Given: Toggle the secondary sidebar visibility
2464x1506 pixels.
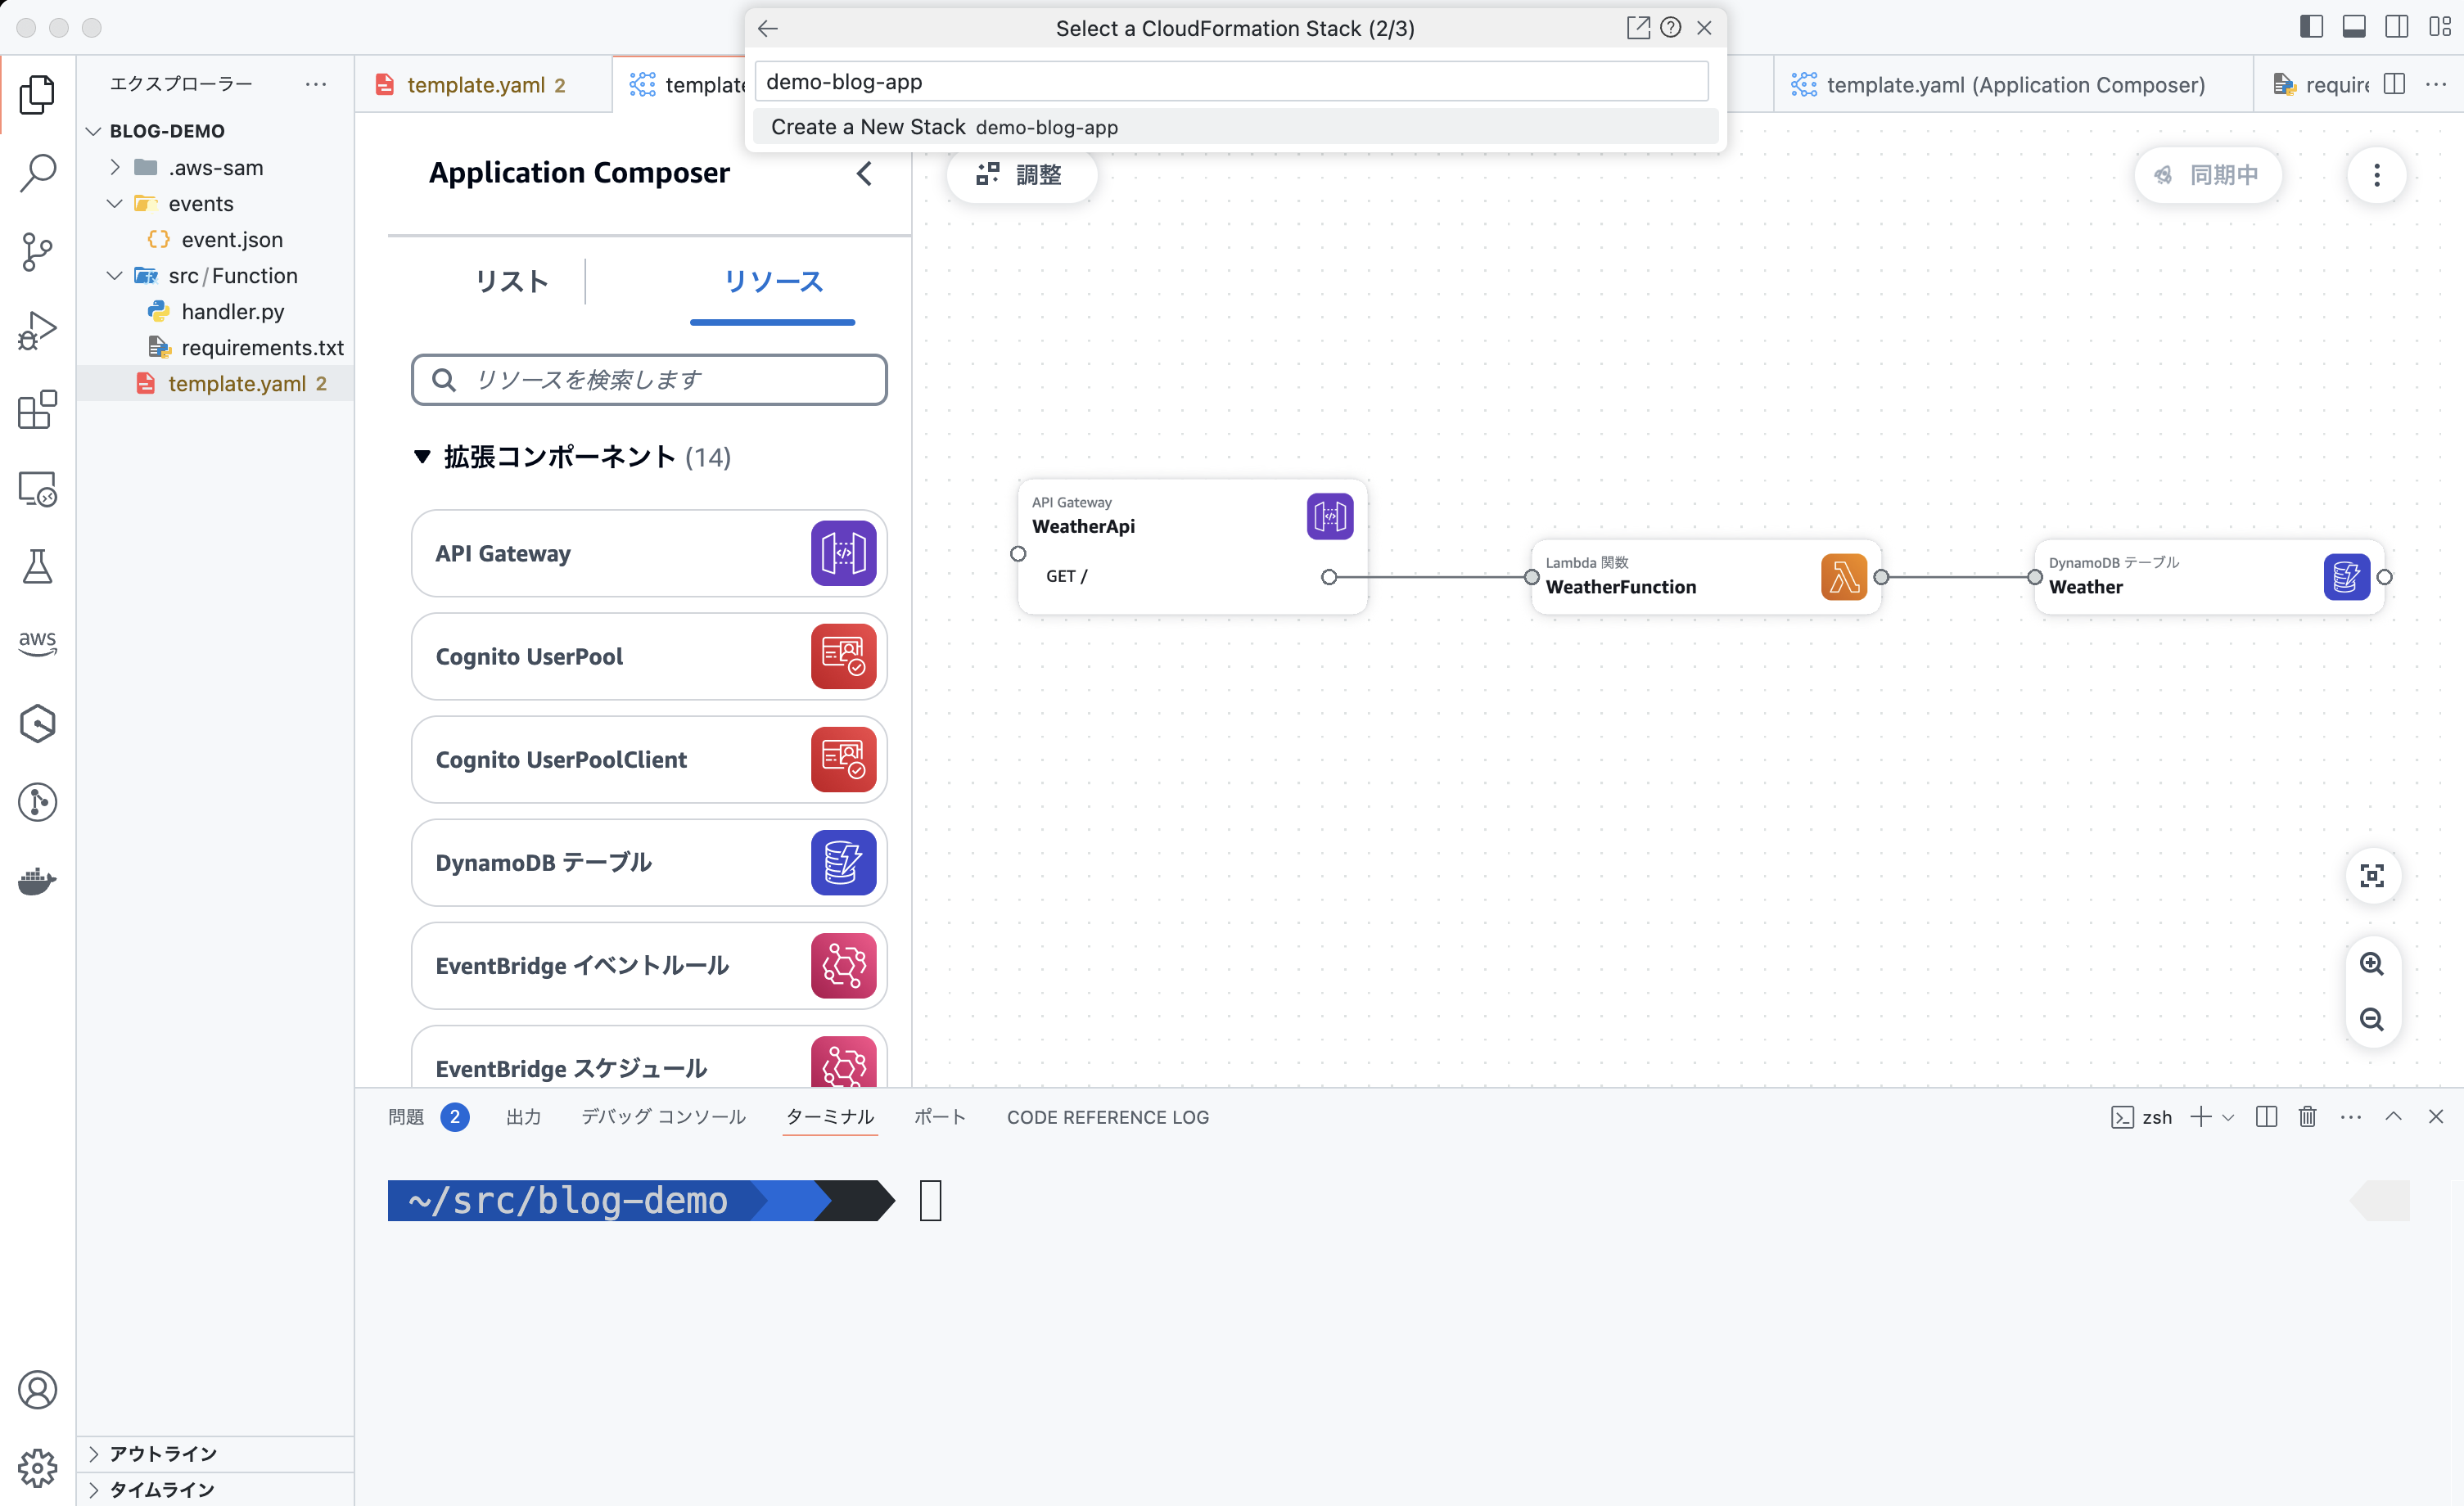Looking at the screenshot, I should click(x=2397, y=27).
